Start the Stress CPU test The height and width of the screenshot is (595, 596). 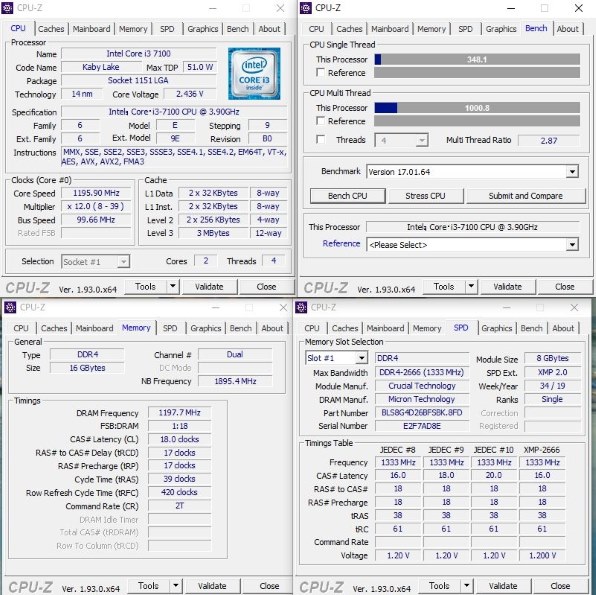[425, 196]
